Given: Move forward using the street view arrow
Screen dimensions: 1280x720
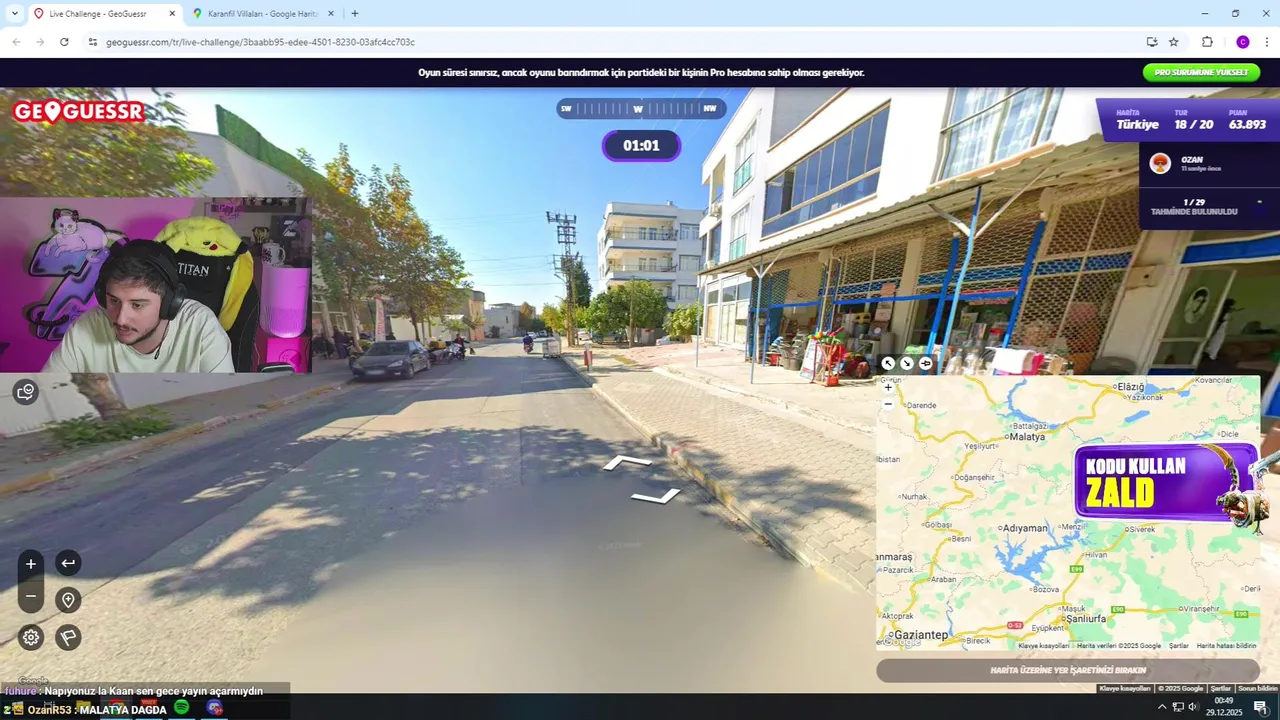Looking at the screenshot, I should point(626,462).
